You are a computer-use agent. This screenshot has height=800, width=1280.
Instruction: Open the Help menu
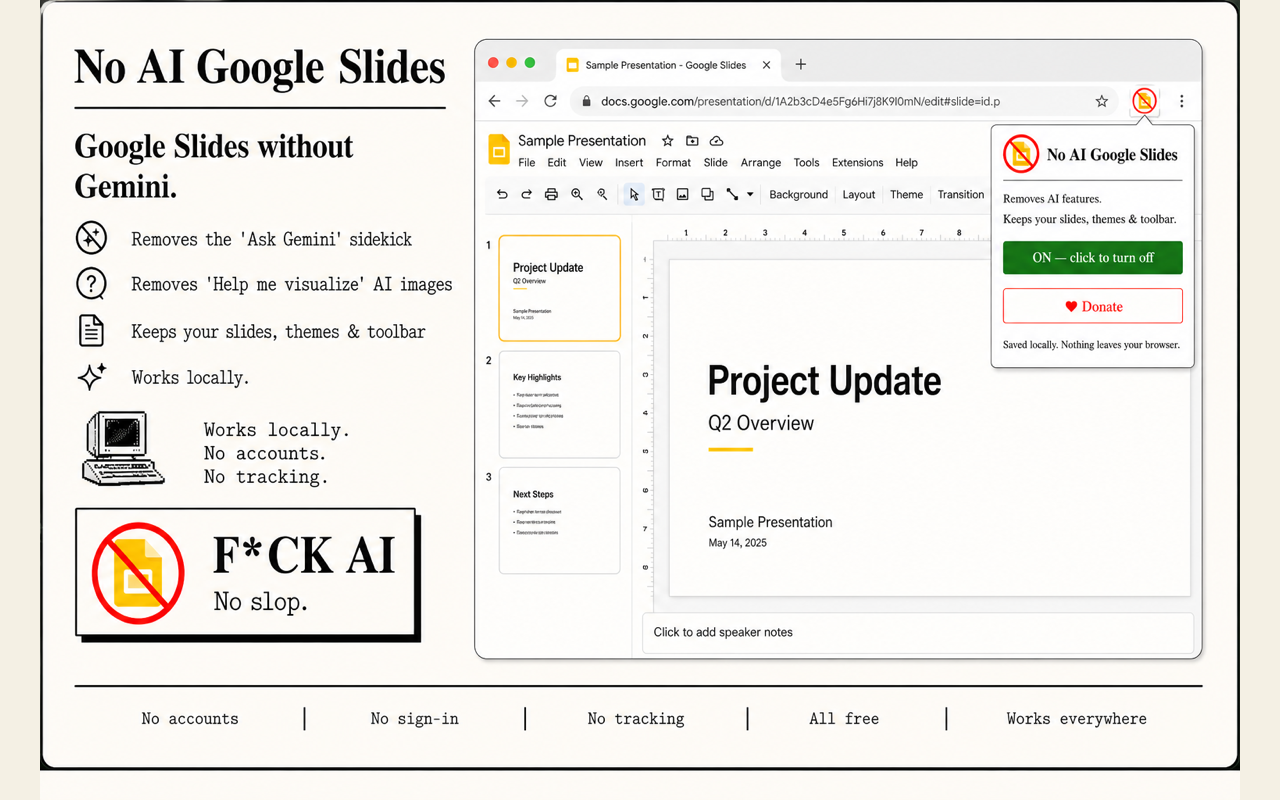[907, 162]
